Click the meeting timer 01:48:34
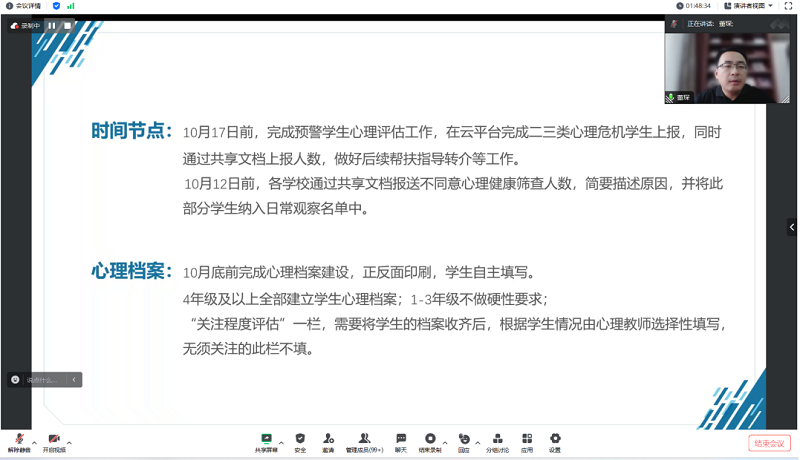The image size is (800, 460). click(694, 6)
